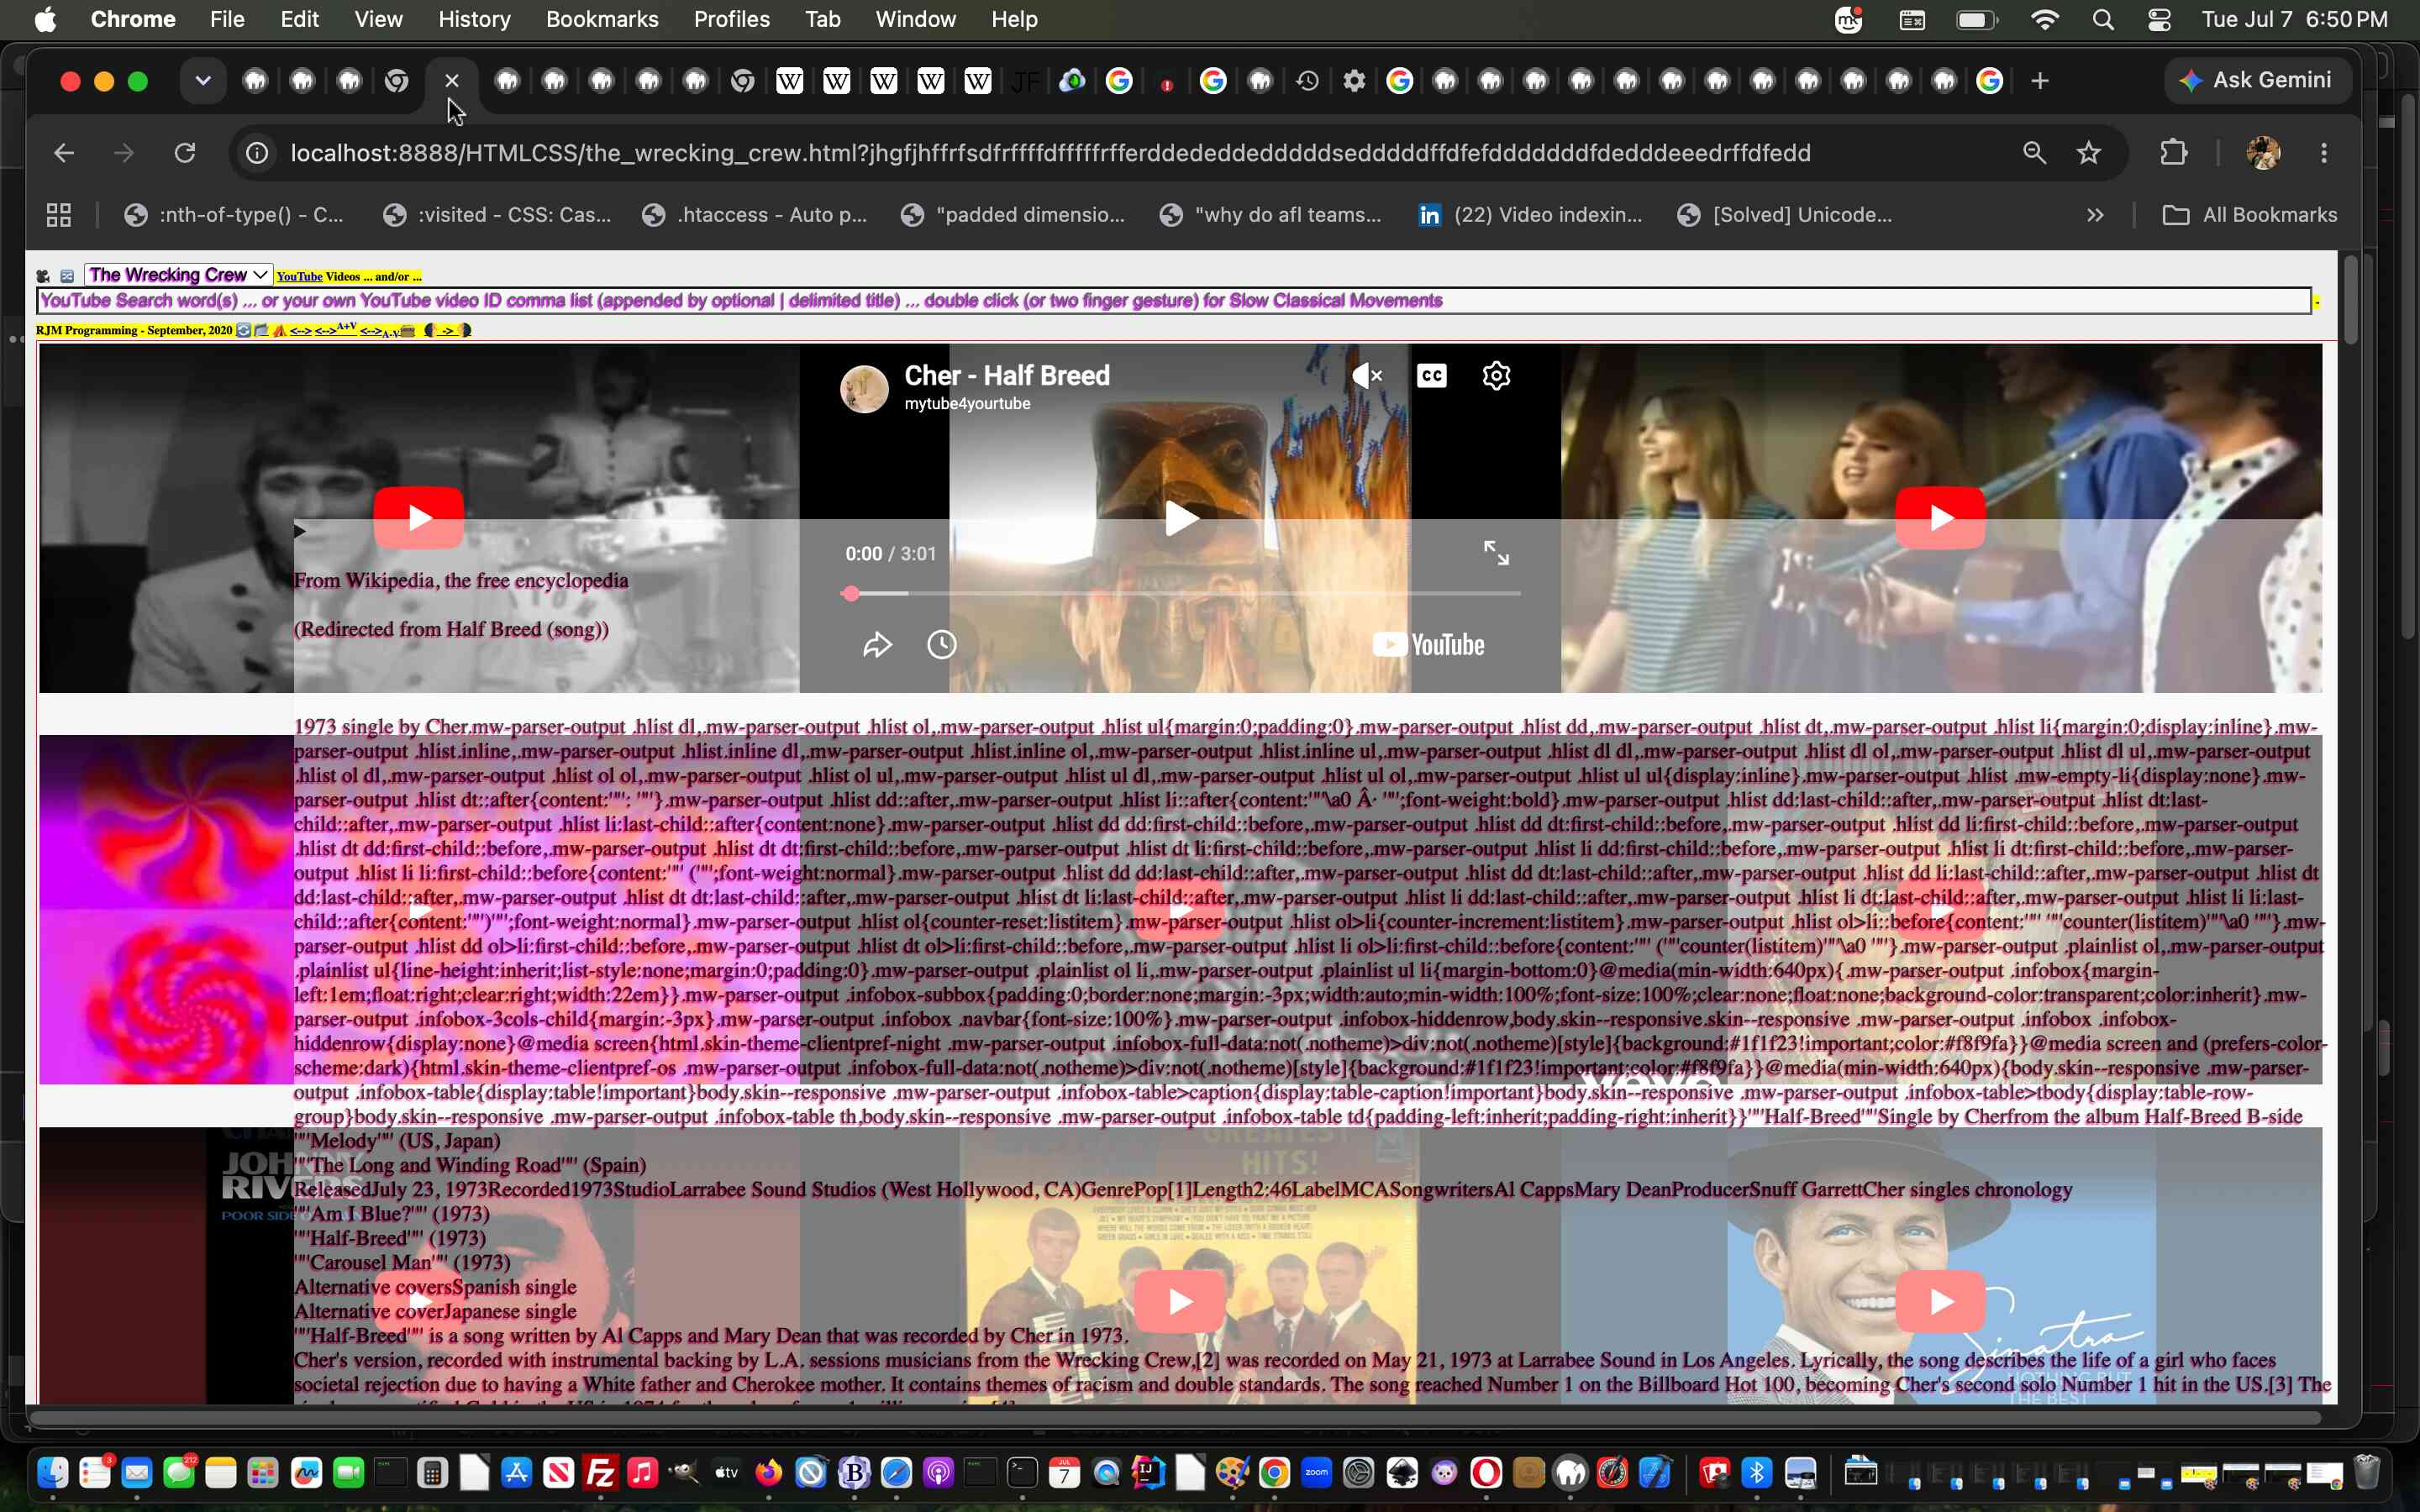This screenshot has height=1512, width=2420.
Task: View site information icon in address bar
Action: tap(257, 153)
